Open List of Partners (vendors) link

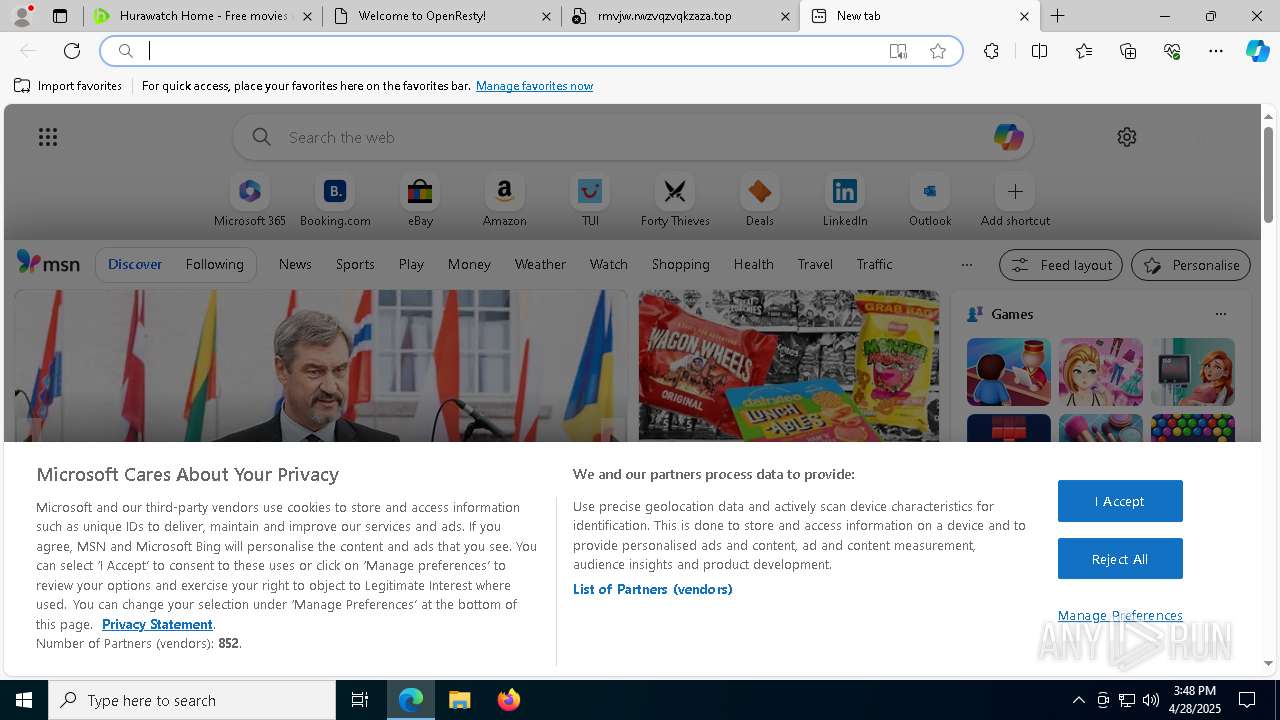652,589
